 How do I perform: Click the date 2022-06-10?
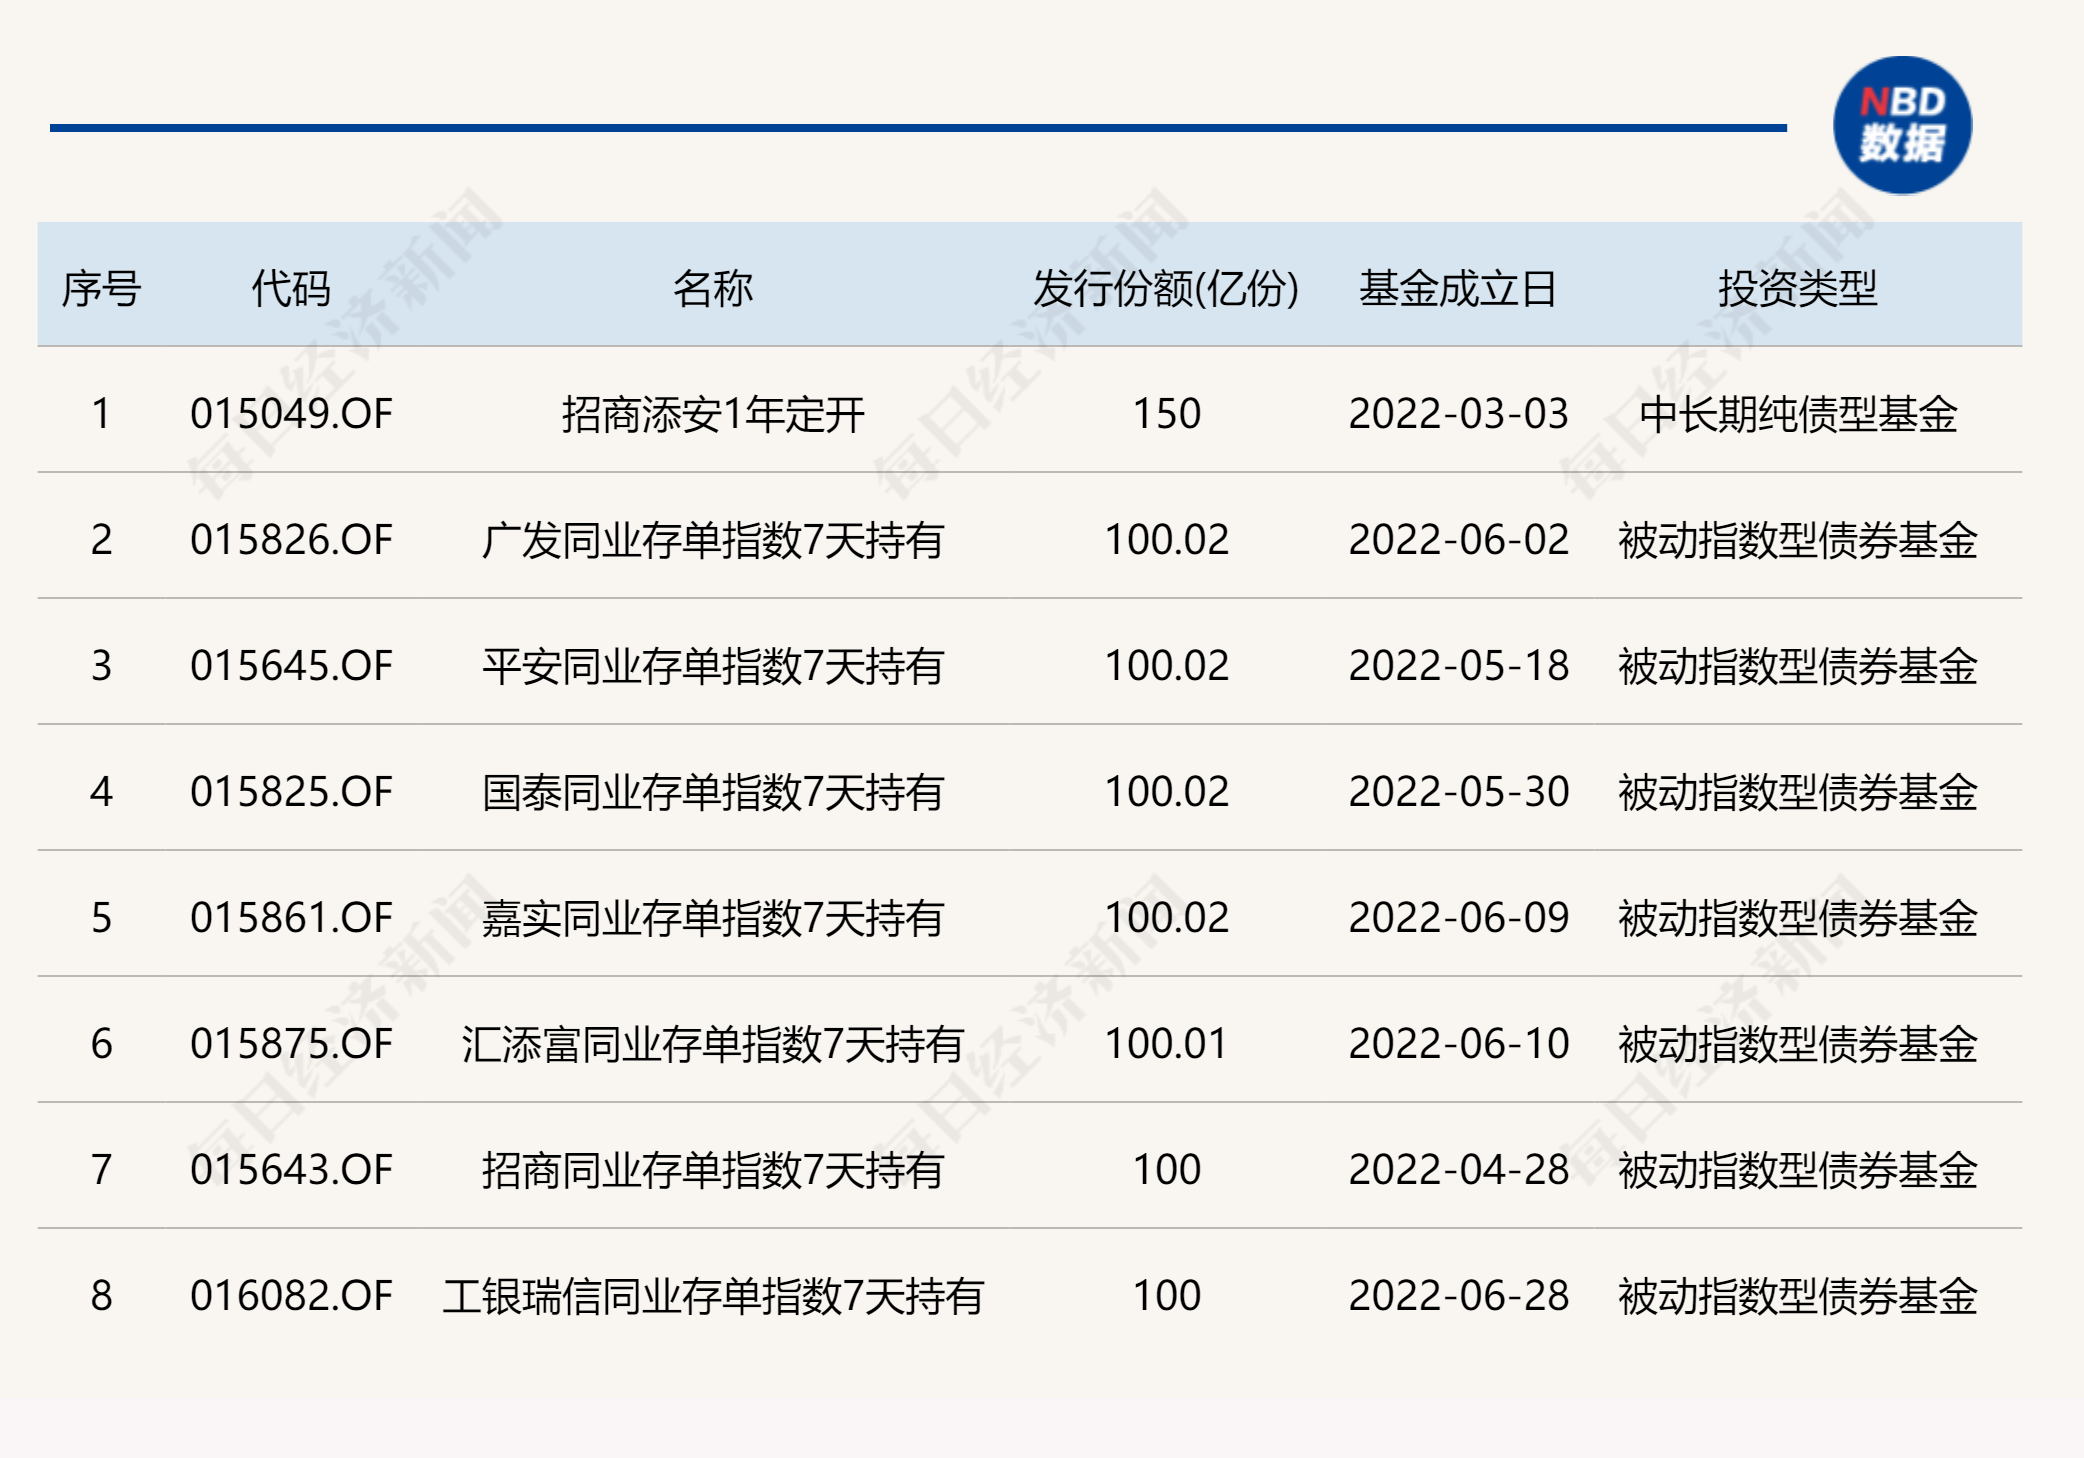[1458, 1044]
